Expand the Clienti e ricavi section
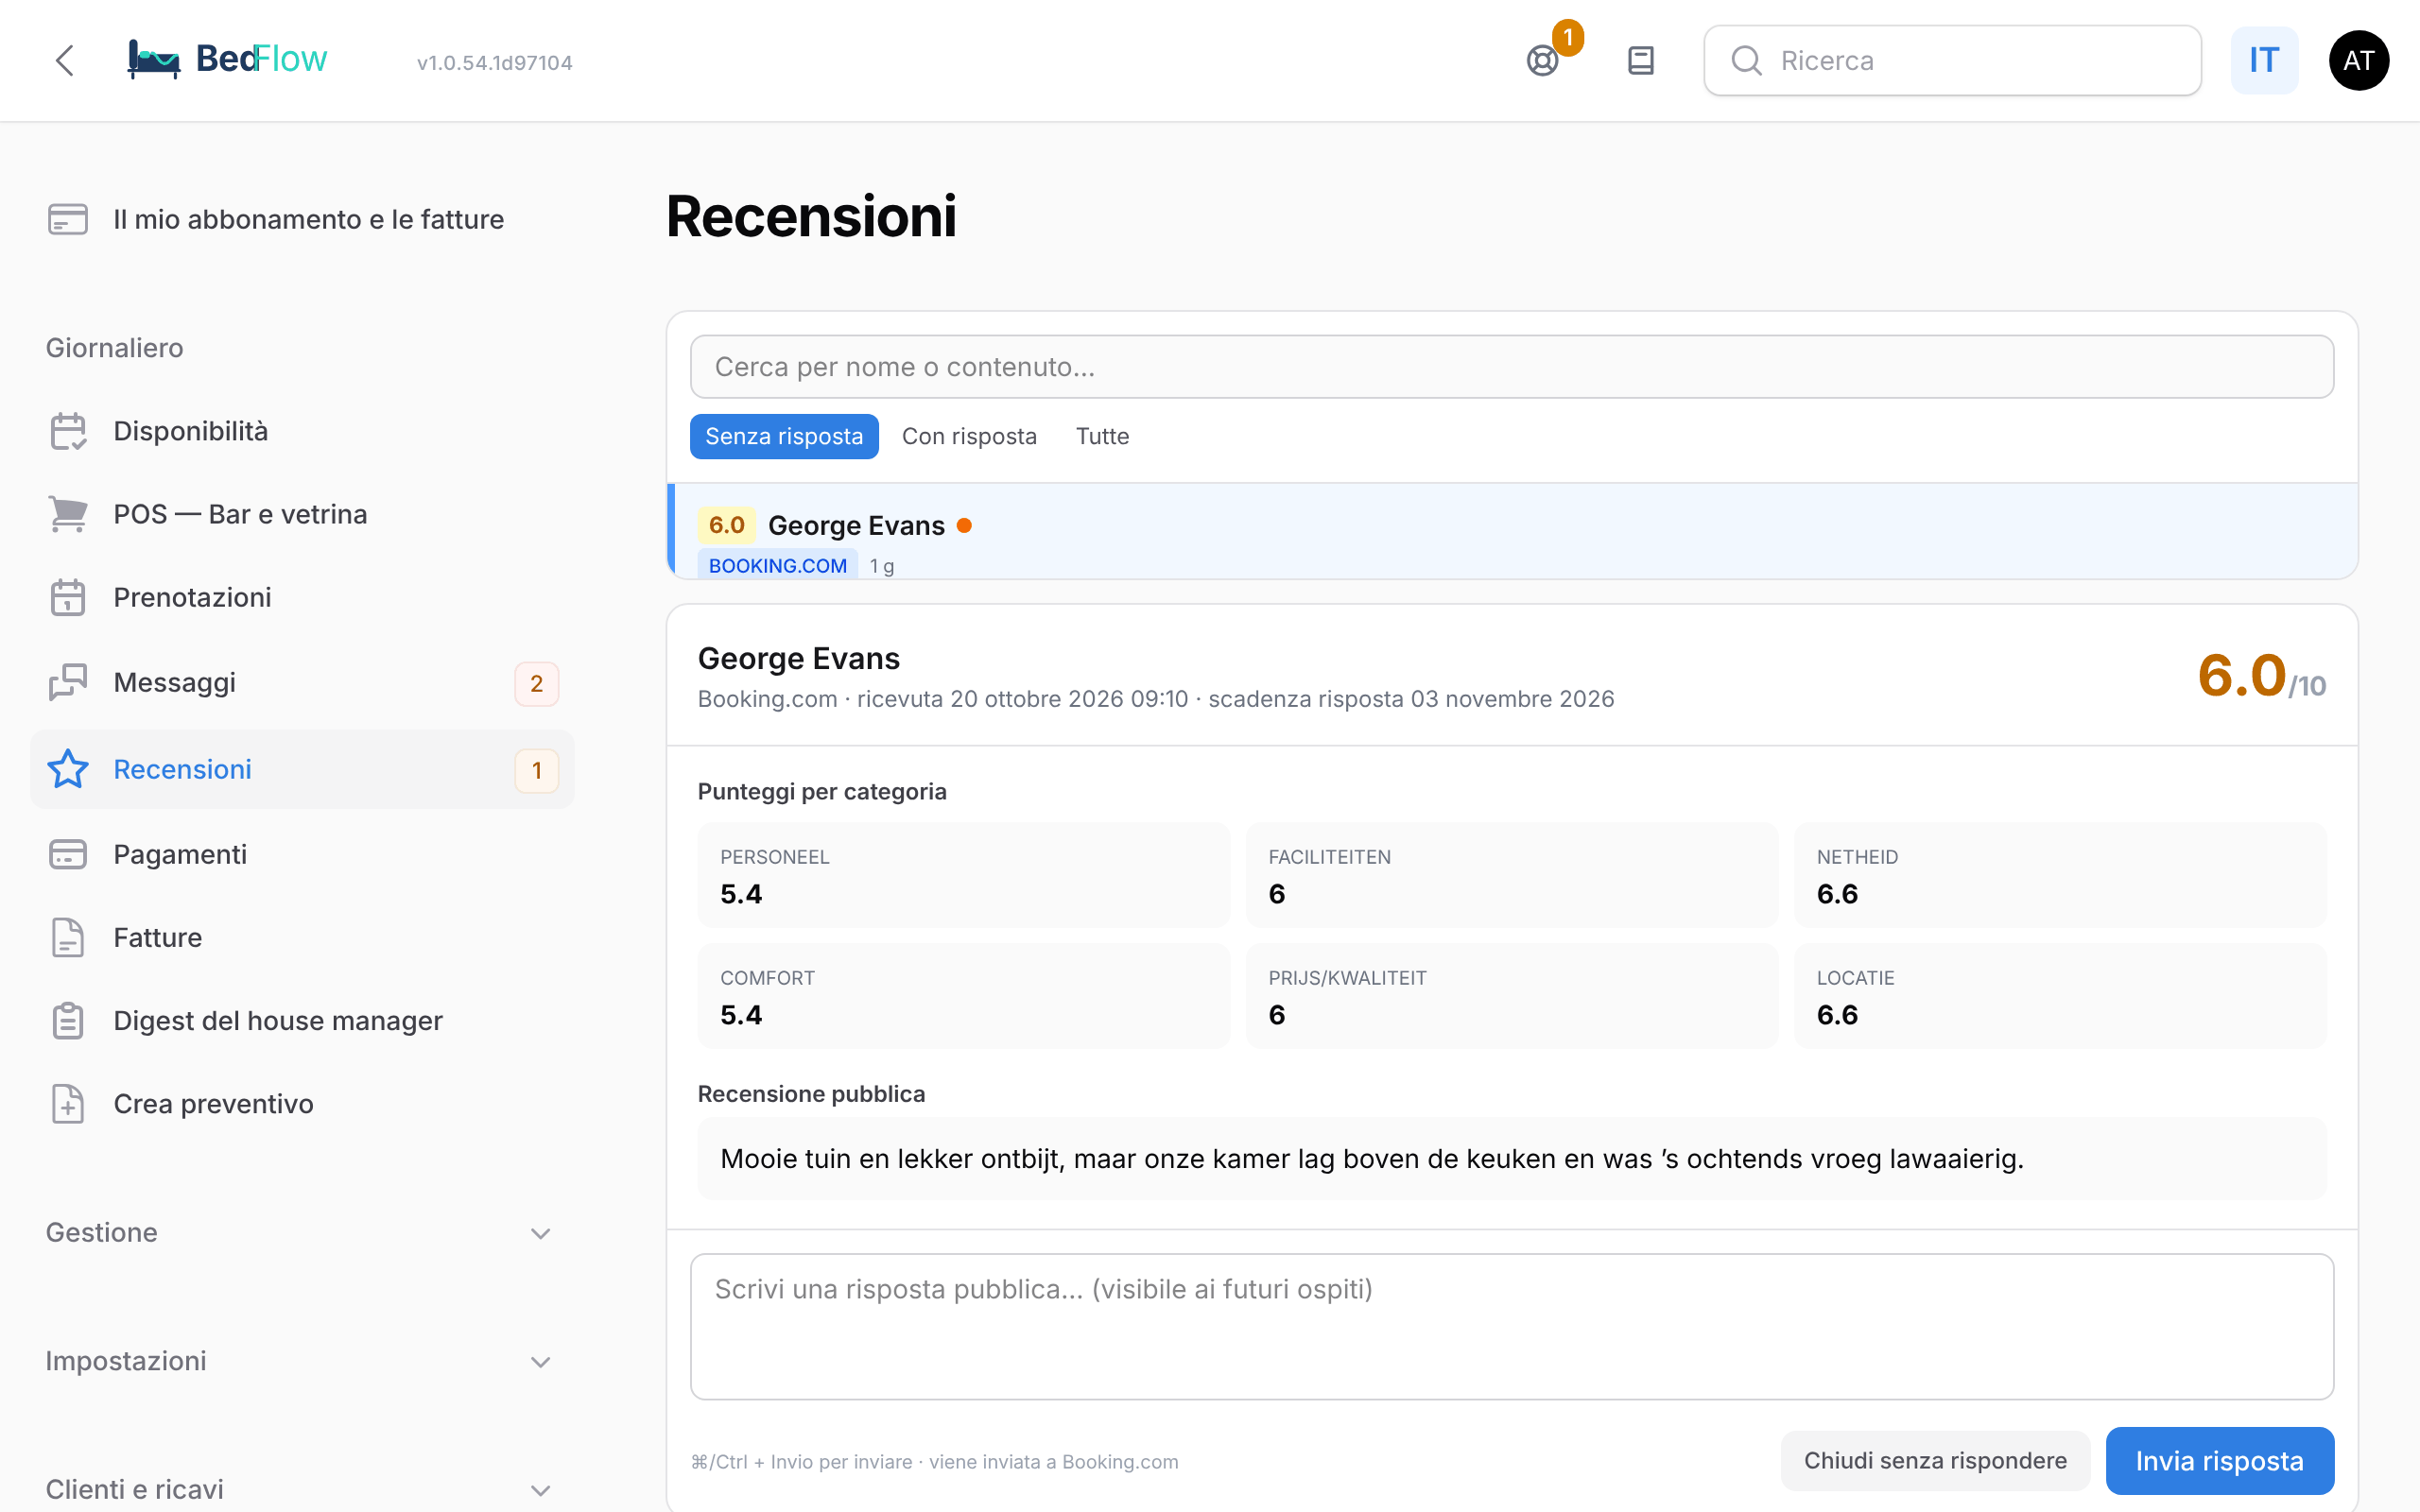The width and height of the screenshot is (2420, 1512). 300,1489
